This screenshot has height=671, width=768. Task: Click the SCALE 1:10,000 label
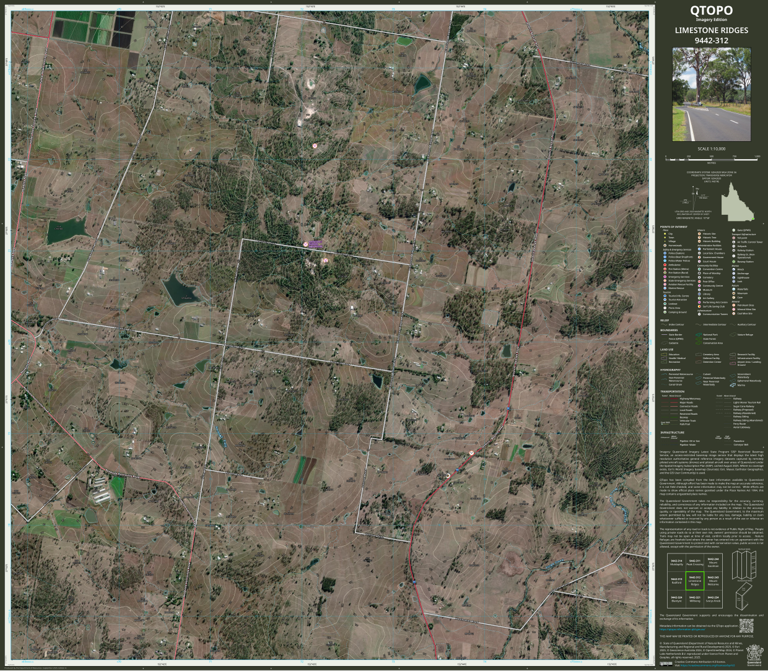pos(711,149)
